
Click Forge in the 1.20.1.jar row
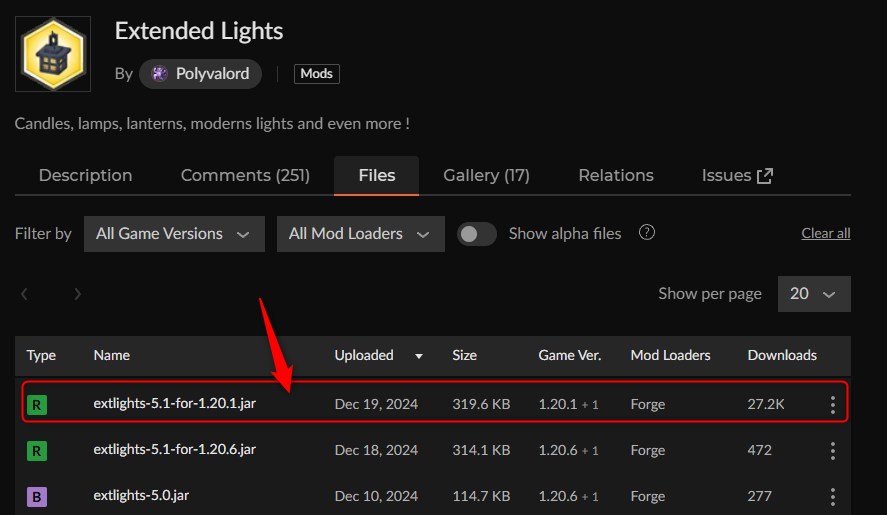[x=648, y=404]
